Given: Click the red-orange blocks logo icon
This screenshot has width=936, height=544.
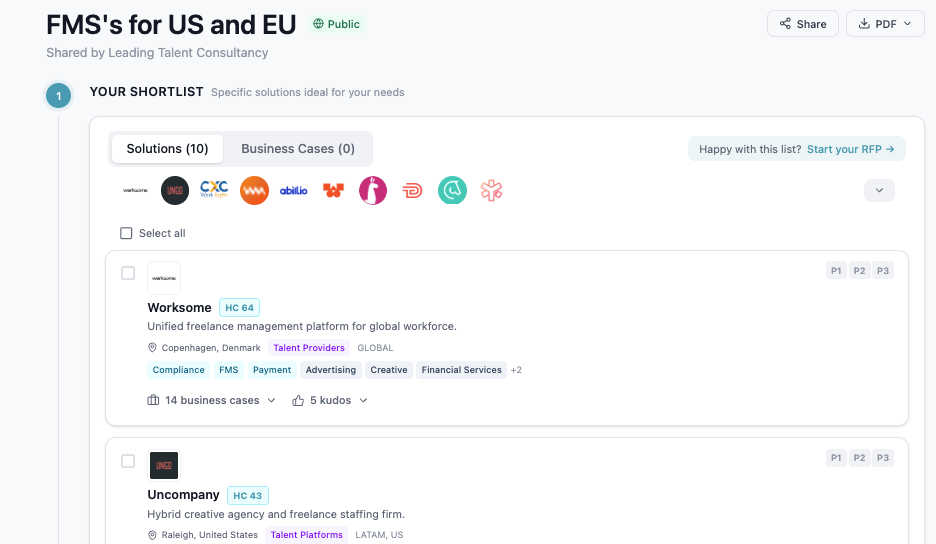Looking at the screenshot, I should [x=333, y=190].
